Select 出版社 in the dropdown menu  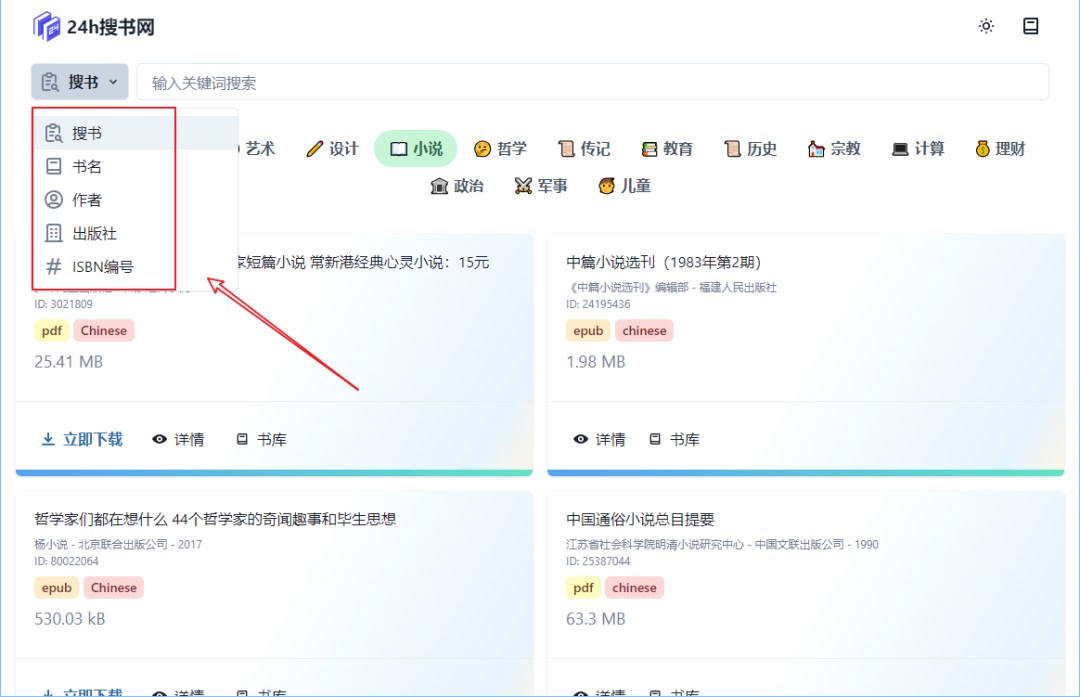coord(136,233)
